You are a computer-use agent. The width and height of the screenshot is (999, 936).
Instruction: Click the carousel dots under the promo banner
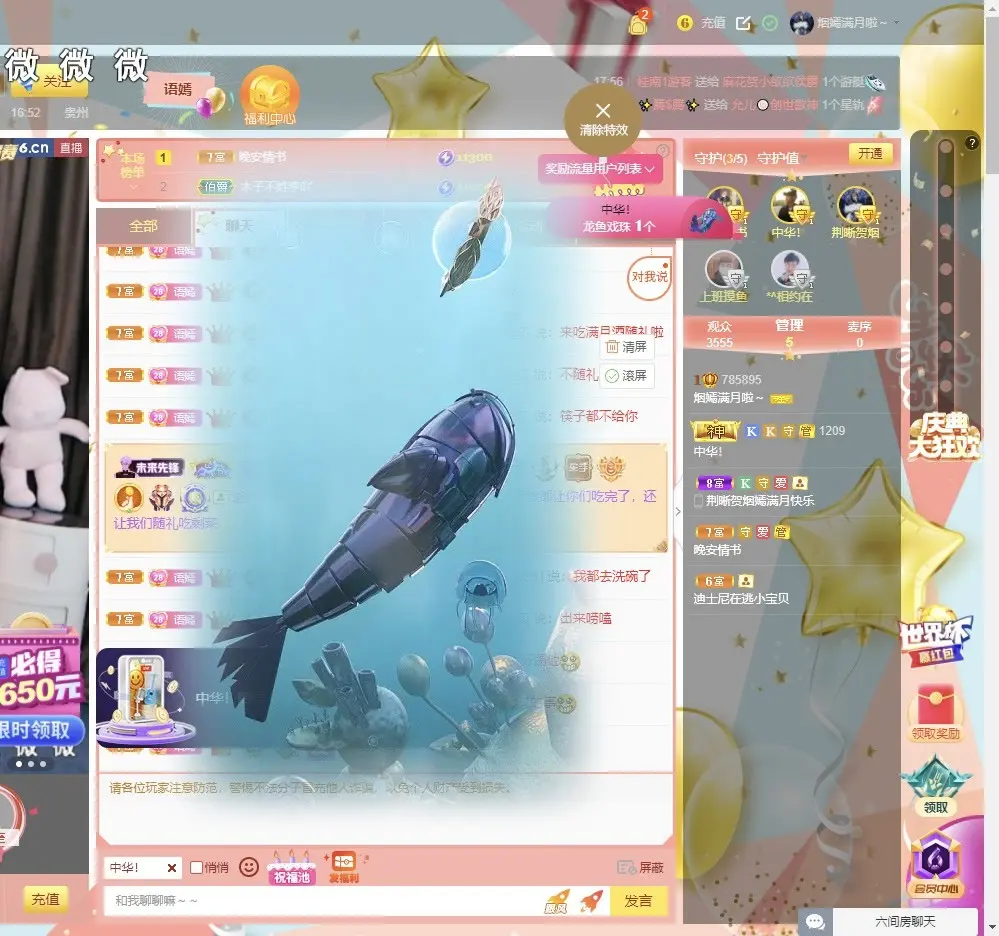31,763
